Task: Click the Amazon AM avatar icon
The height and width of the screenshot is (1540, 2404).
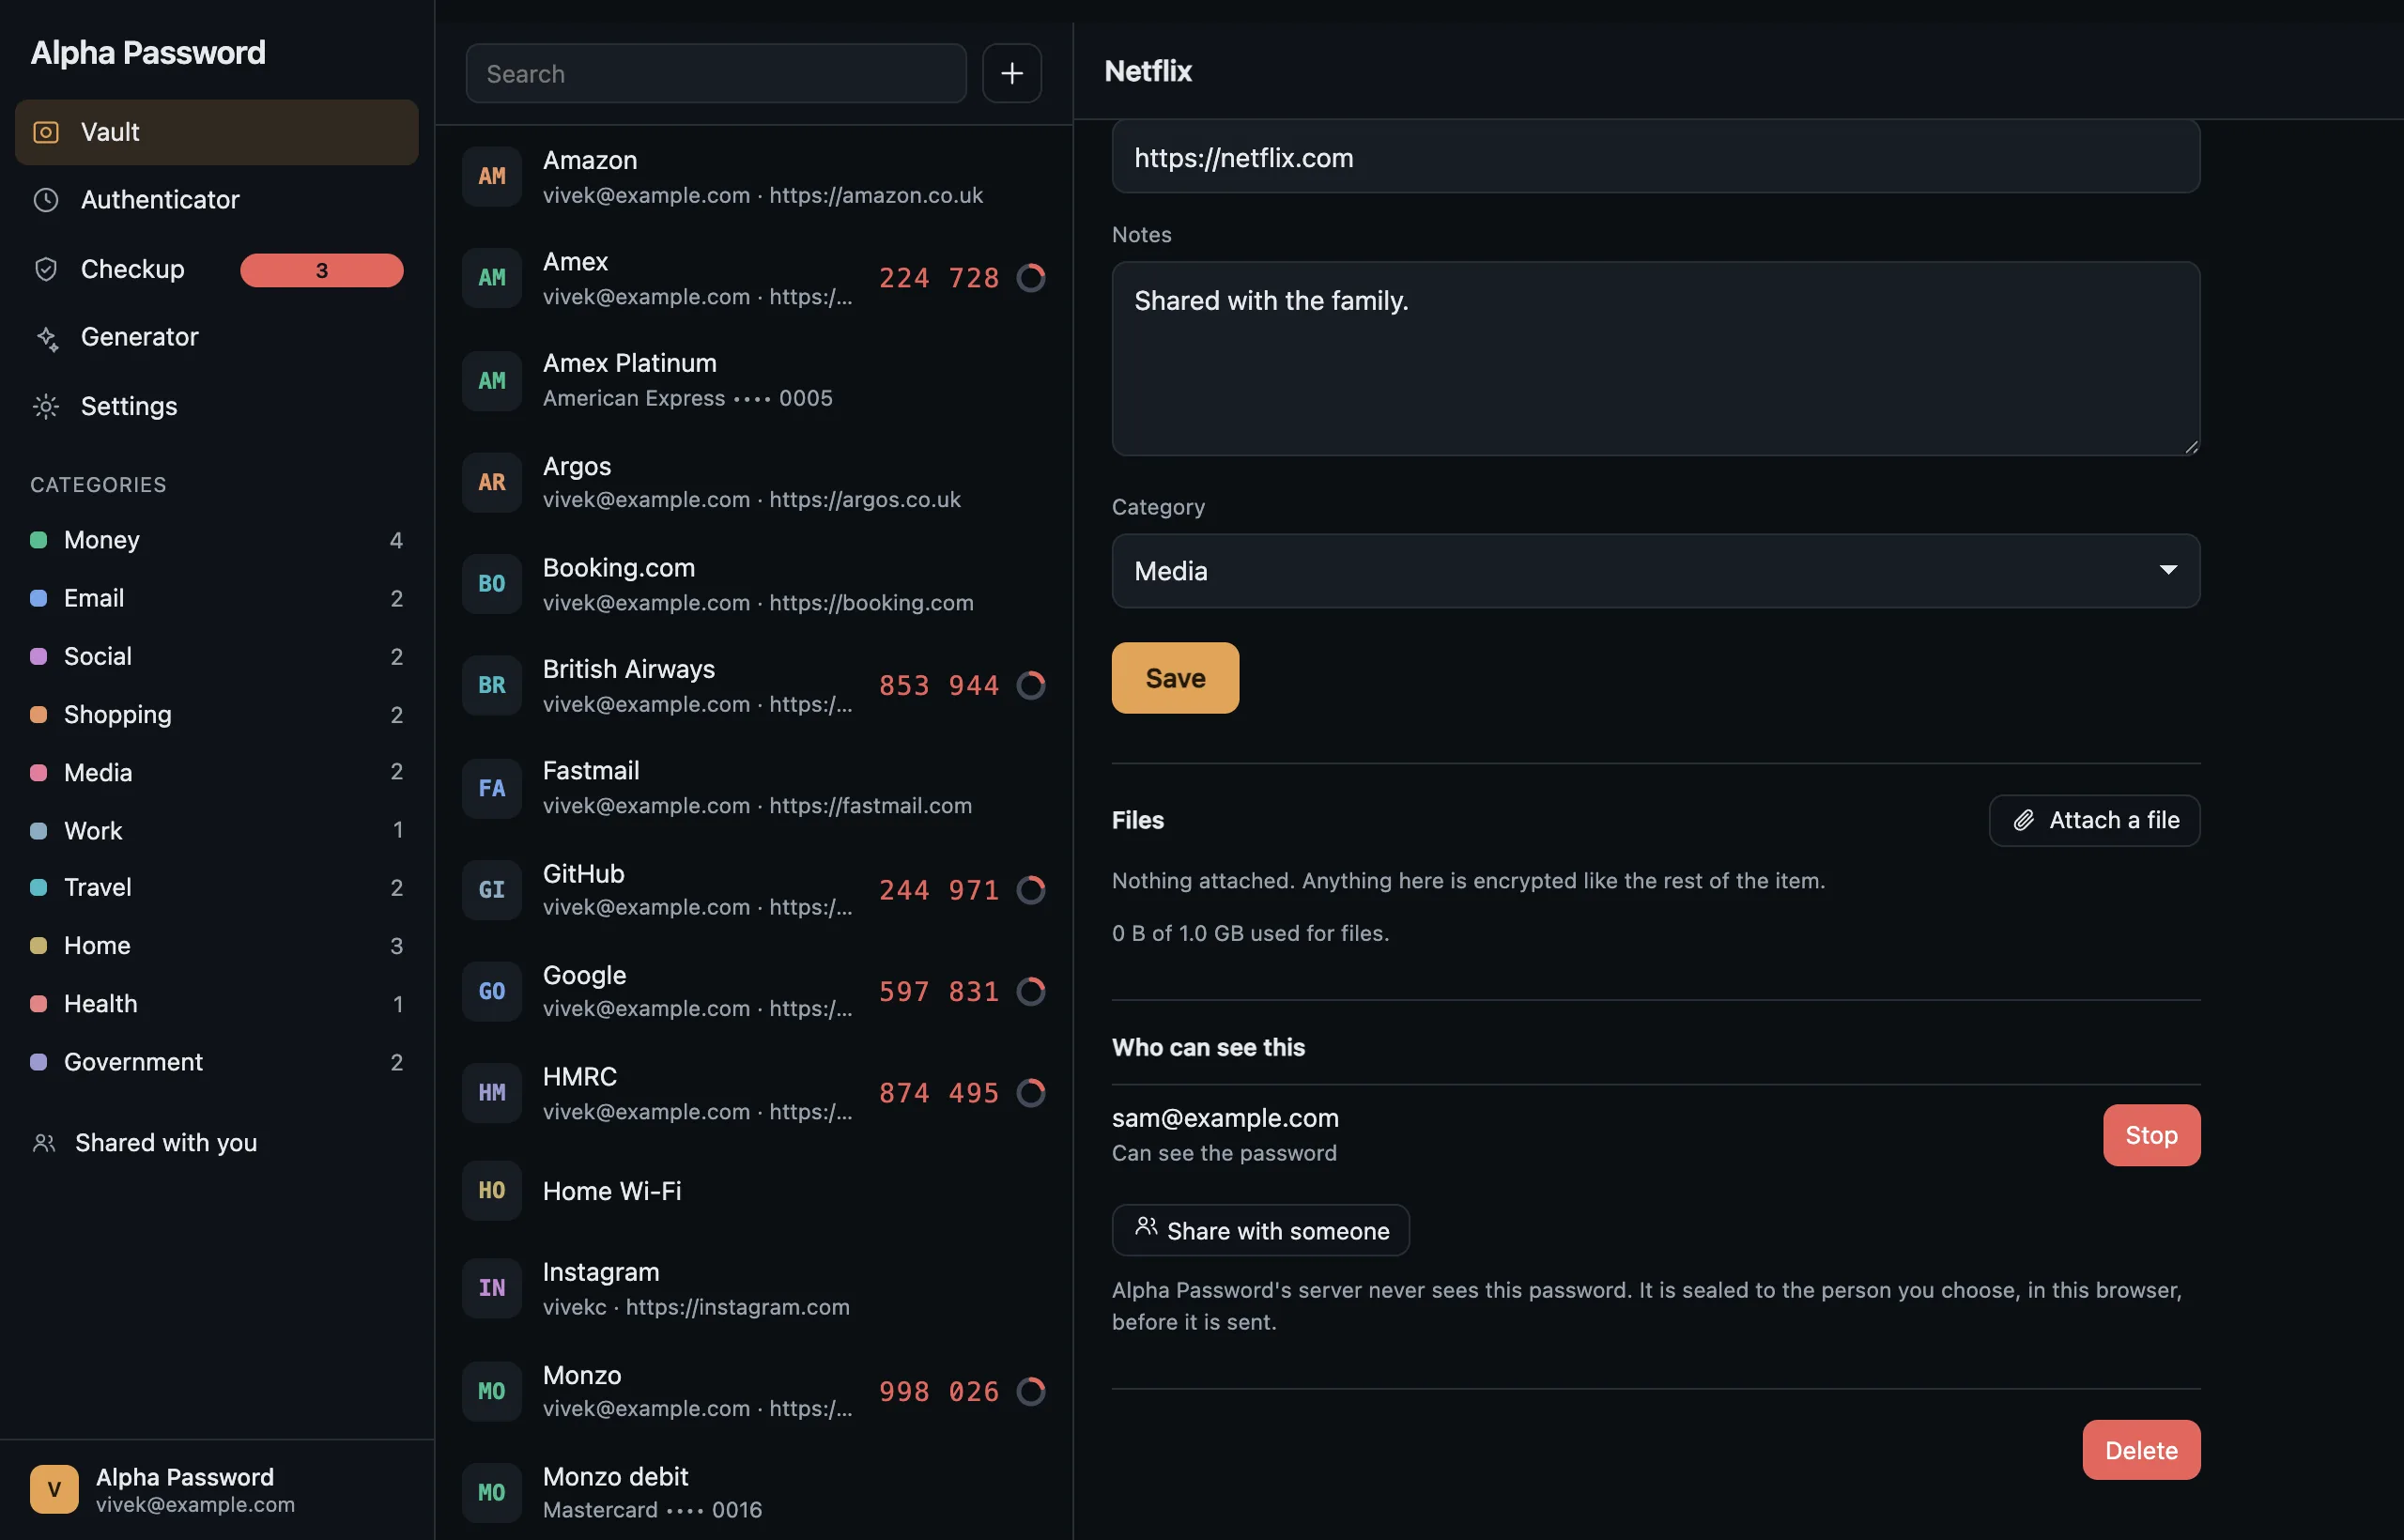Action: tap(492, 176)
